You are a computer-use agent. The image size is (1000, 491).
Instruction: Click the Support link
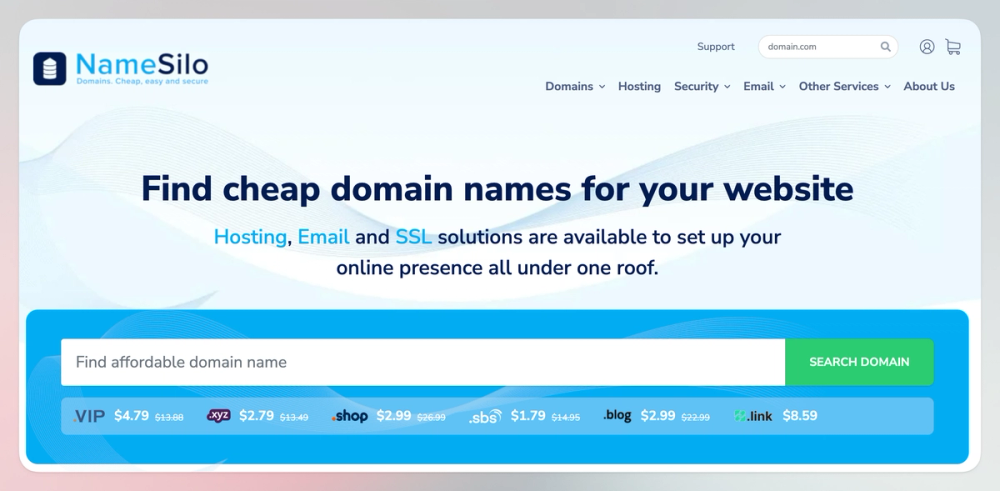point(716,47)
